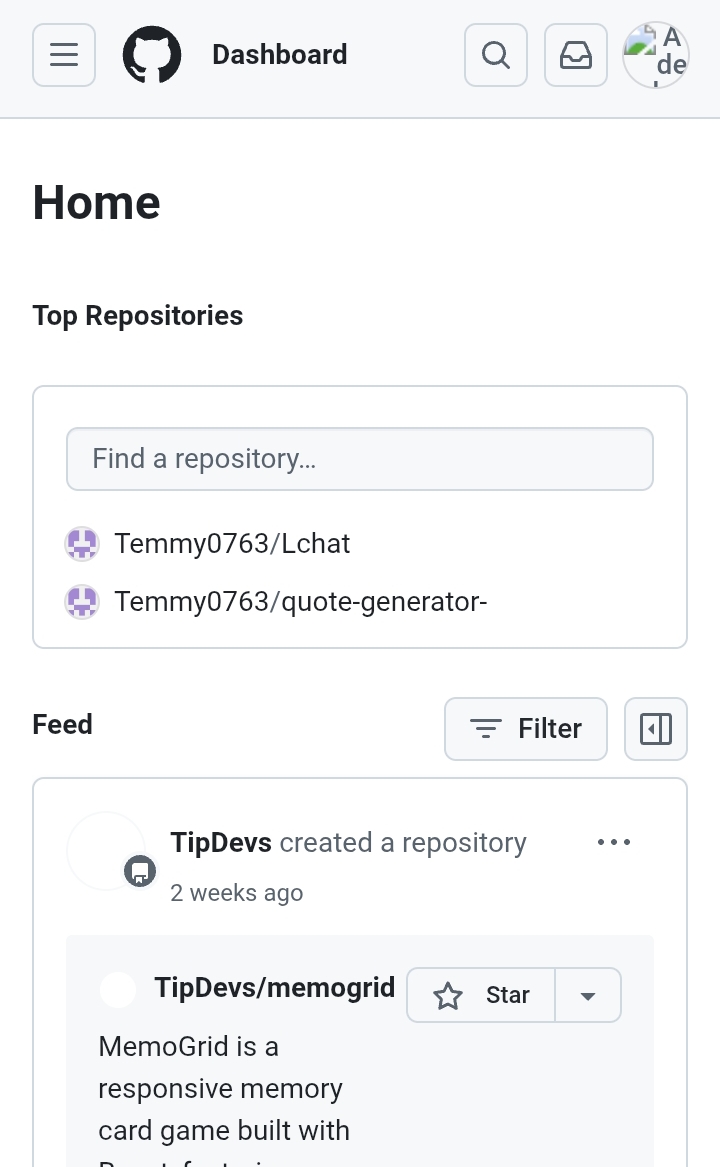Open the TipDevs/memogrid repository link
Screen dimensions: 720x1167
tap(275, 988)
